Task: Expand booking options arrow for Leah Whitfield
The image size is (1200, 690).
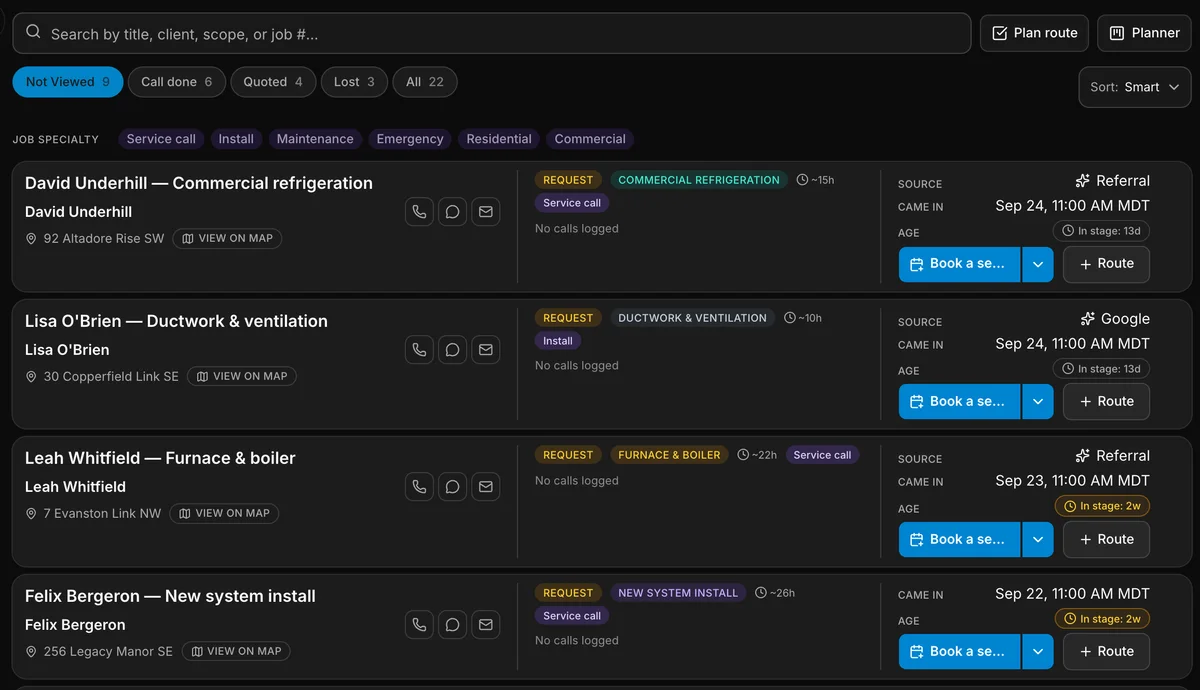Action: [x=1037, y=539]
